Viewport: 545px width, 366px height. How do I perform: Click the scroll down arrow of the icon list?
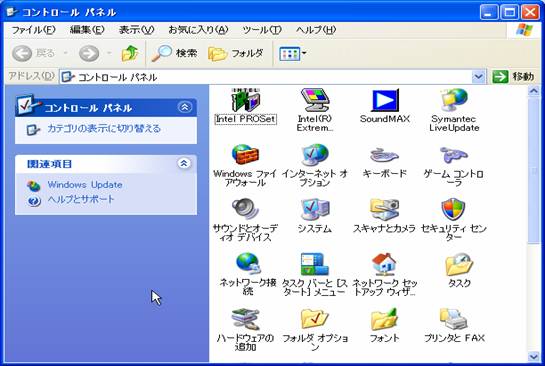534,357
